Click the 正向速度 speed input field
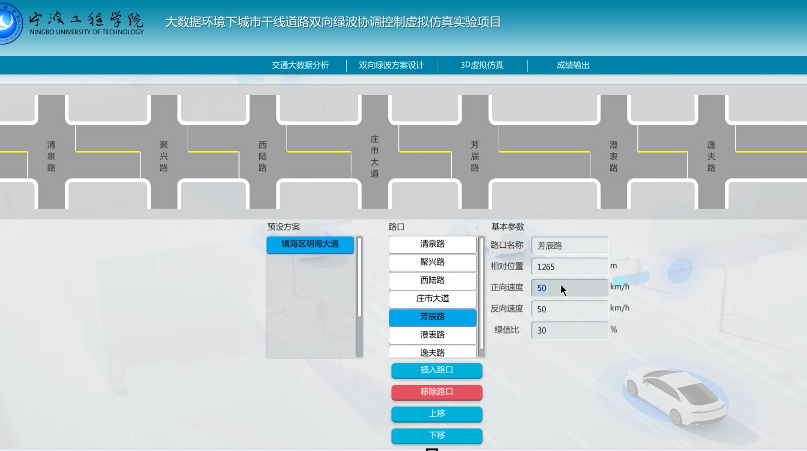 tap(570, 288)
